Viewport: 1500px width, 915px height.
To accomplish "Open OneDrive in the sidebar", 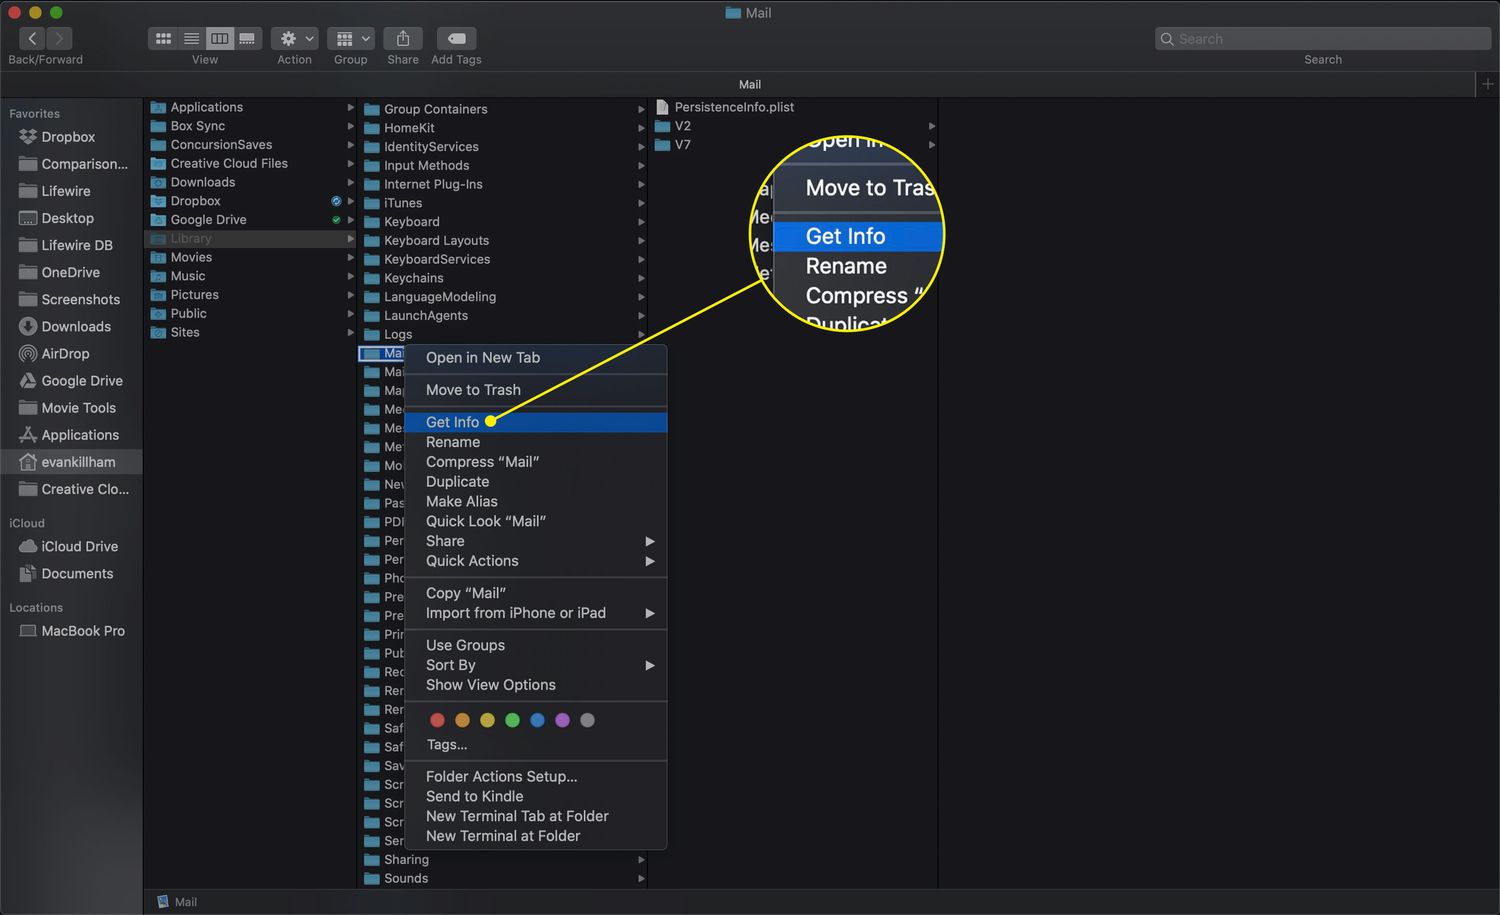I will click(70, 272).
